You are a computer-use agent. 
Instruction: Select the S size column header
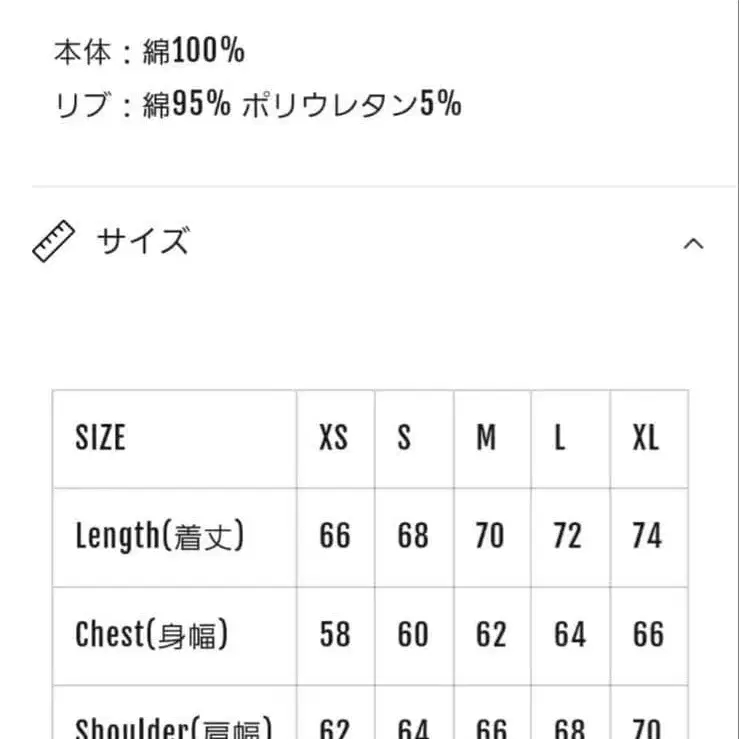point(404,438)
